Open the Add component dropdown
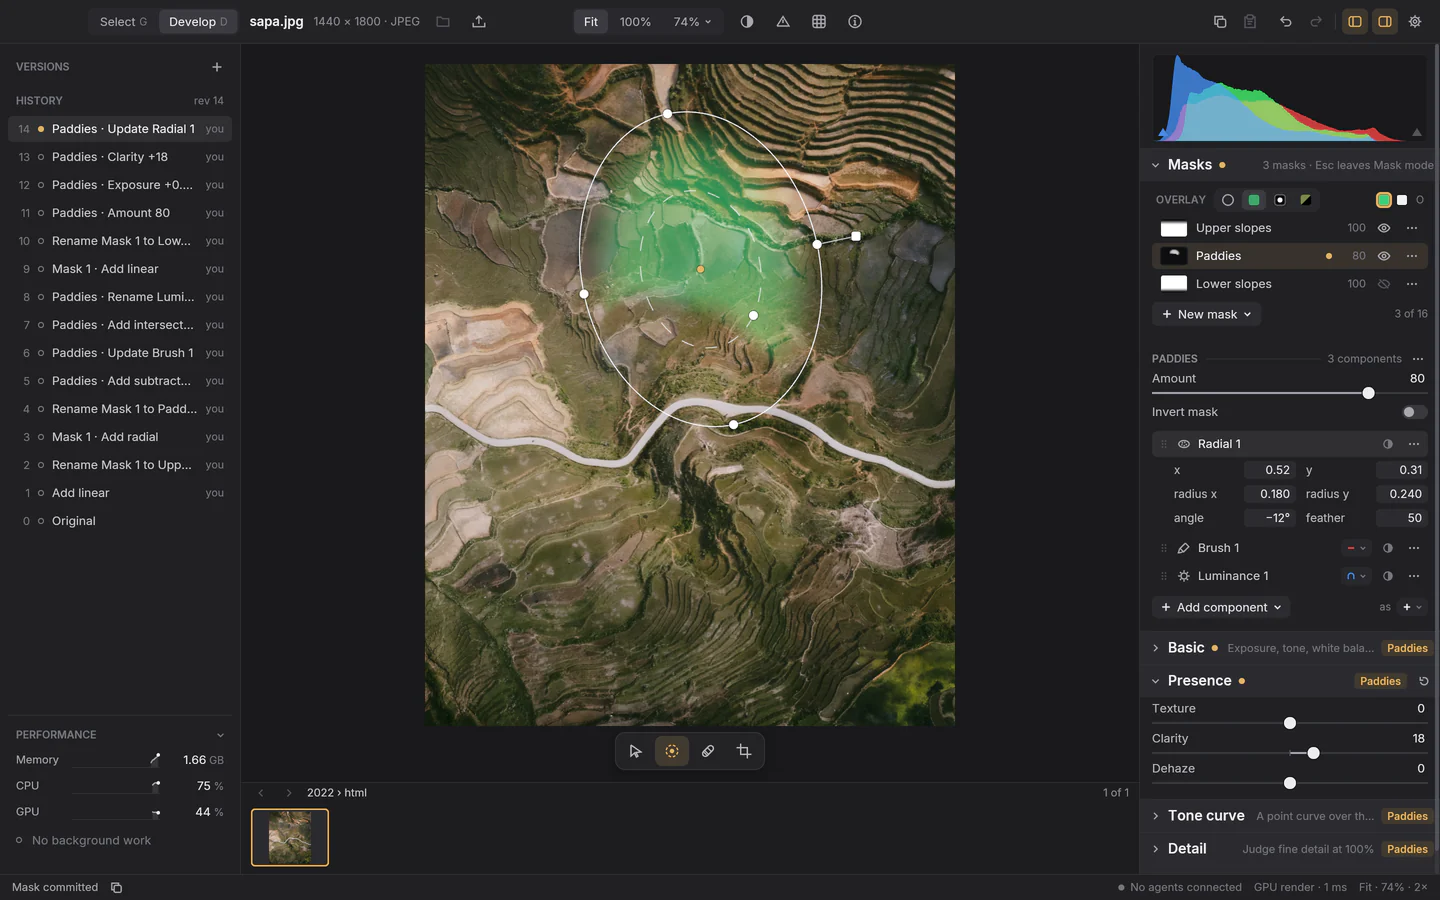The height and width of the screenshot is (900, 1440). coord(1221,607)
